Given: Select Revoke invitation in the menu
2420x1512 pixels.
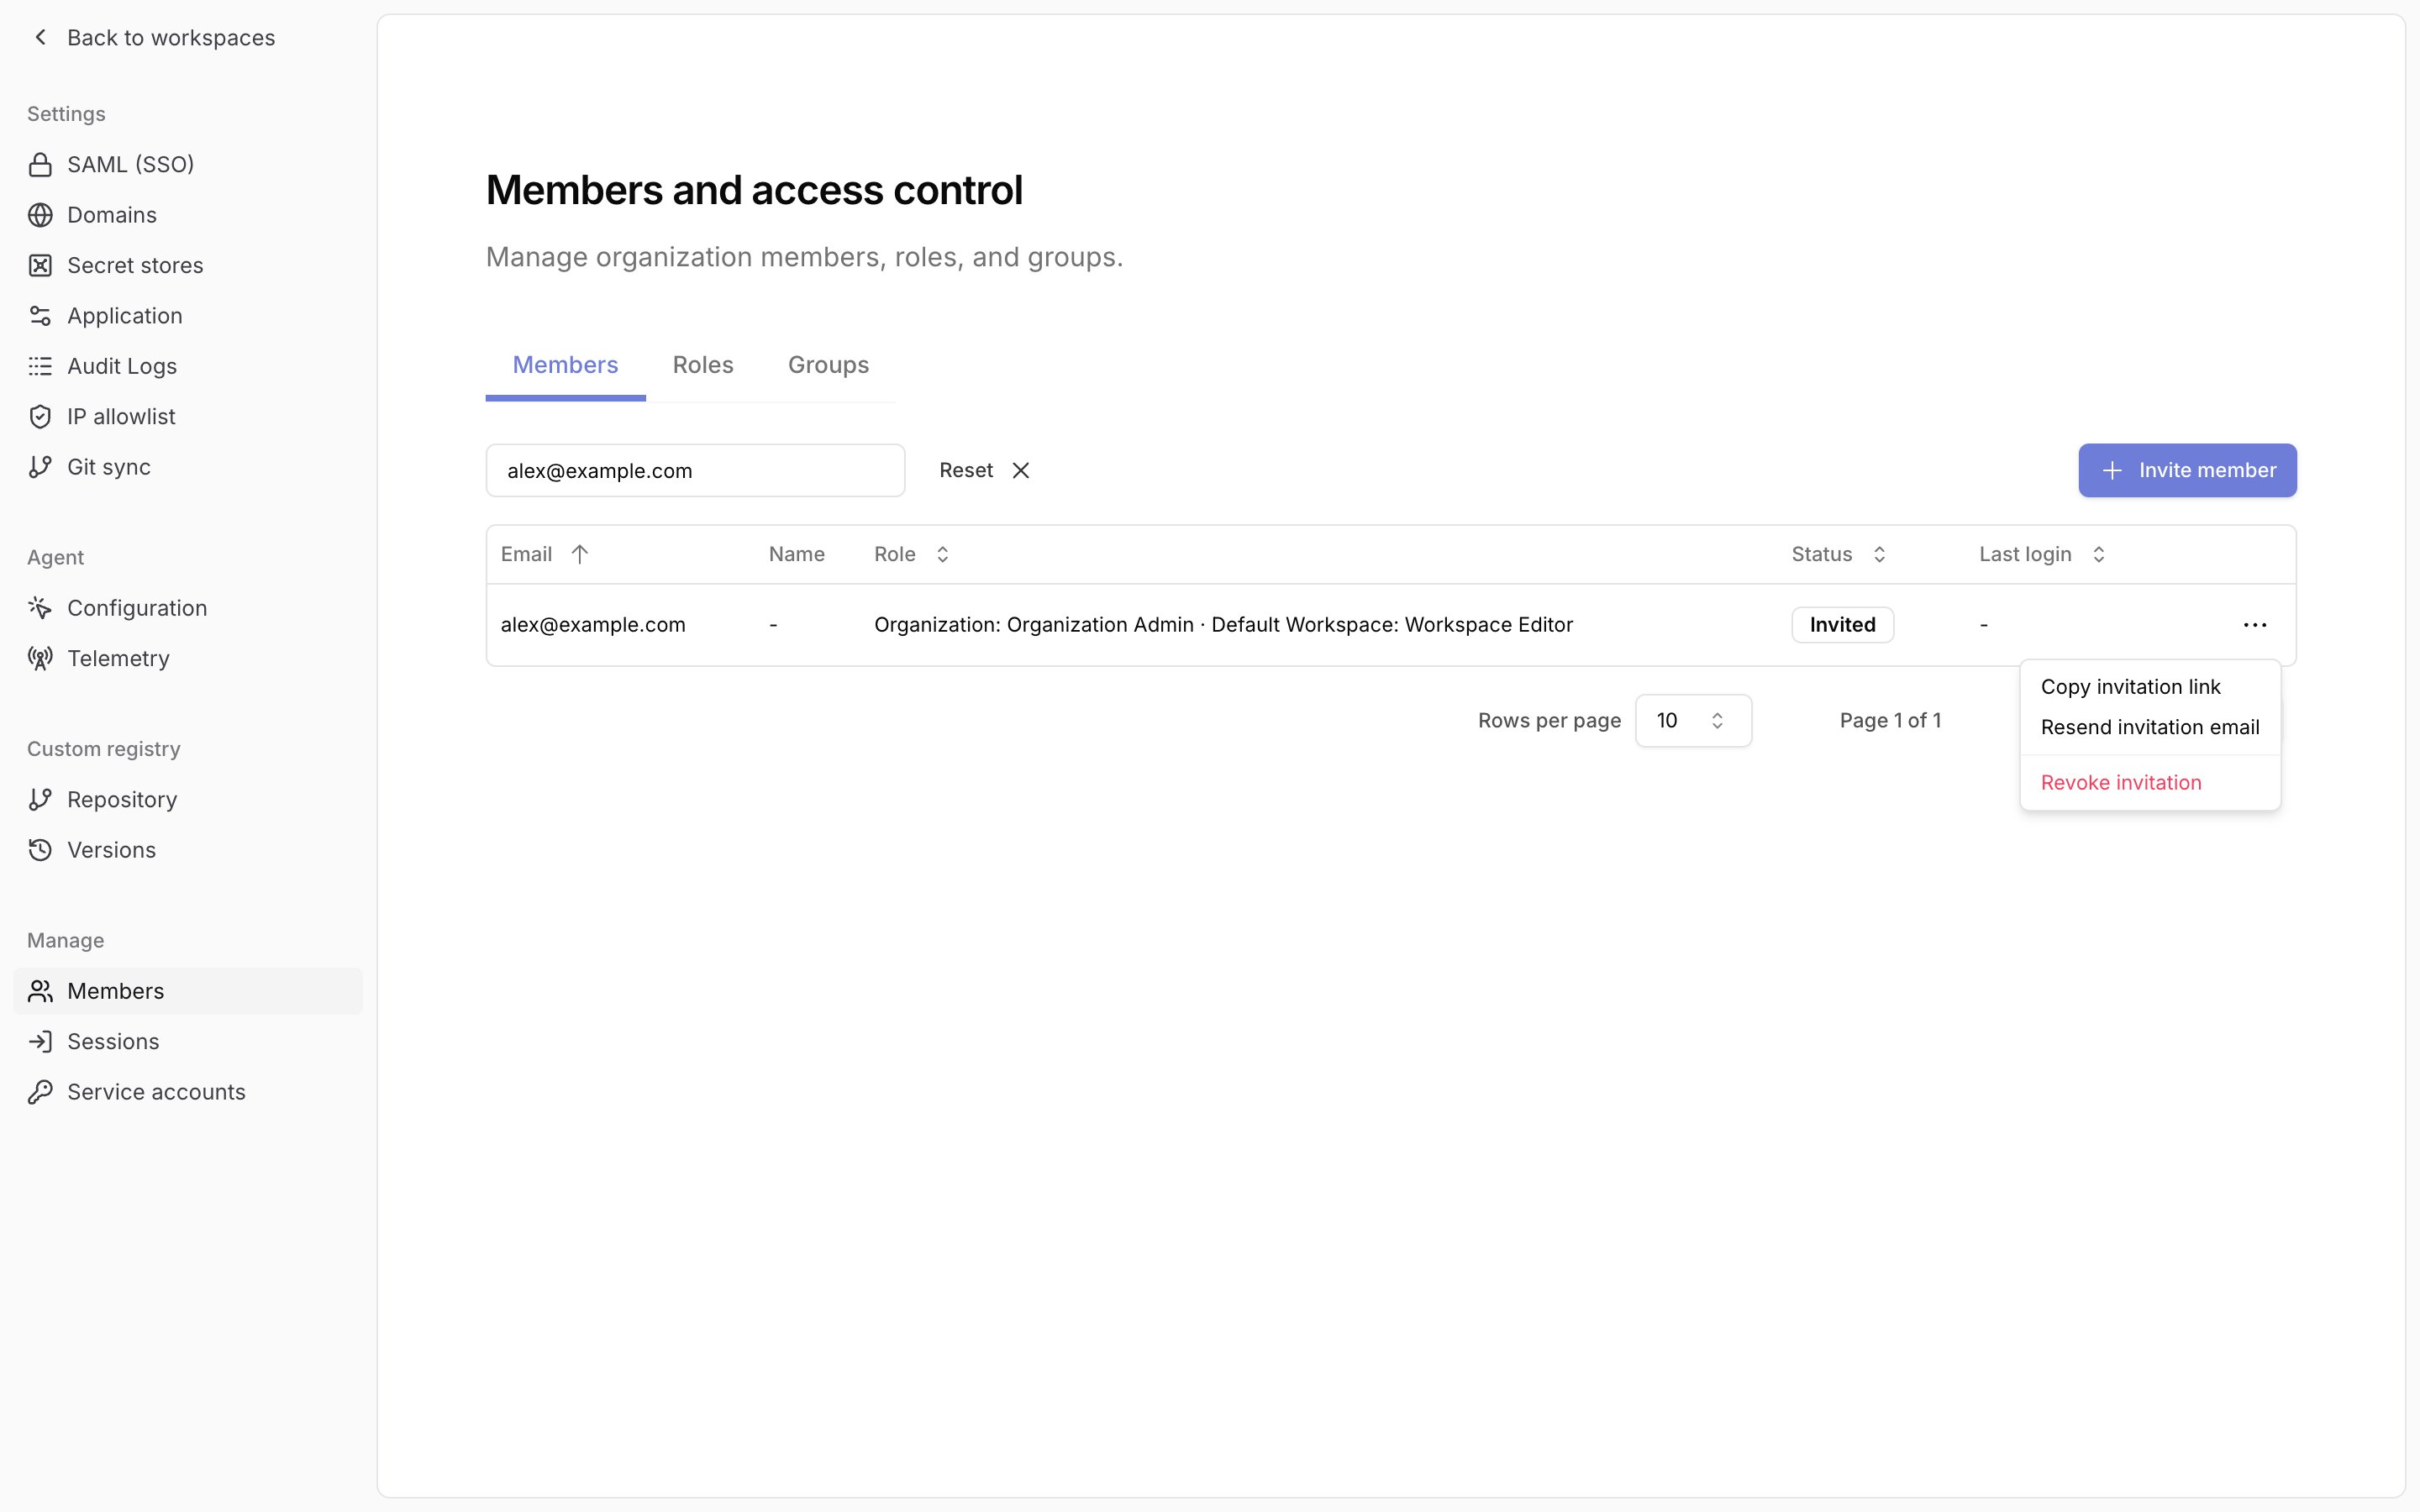Looking at the screenshot, I should point(2150,783).
